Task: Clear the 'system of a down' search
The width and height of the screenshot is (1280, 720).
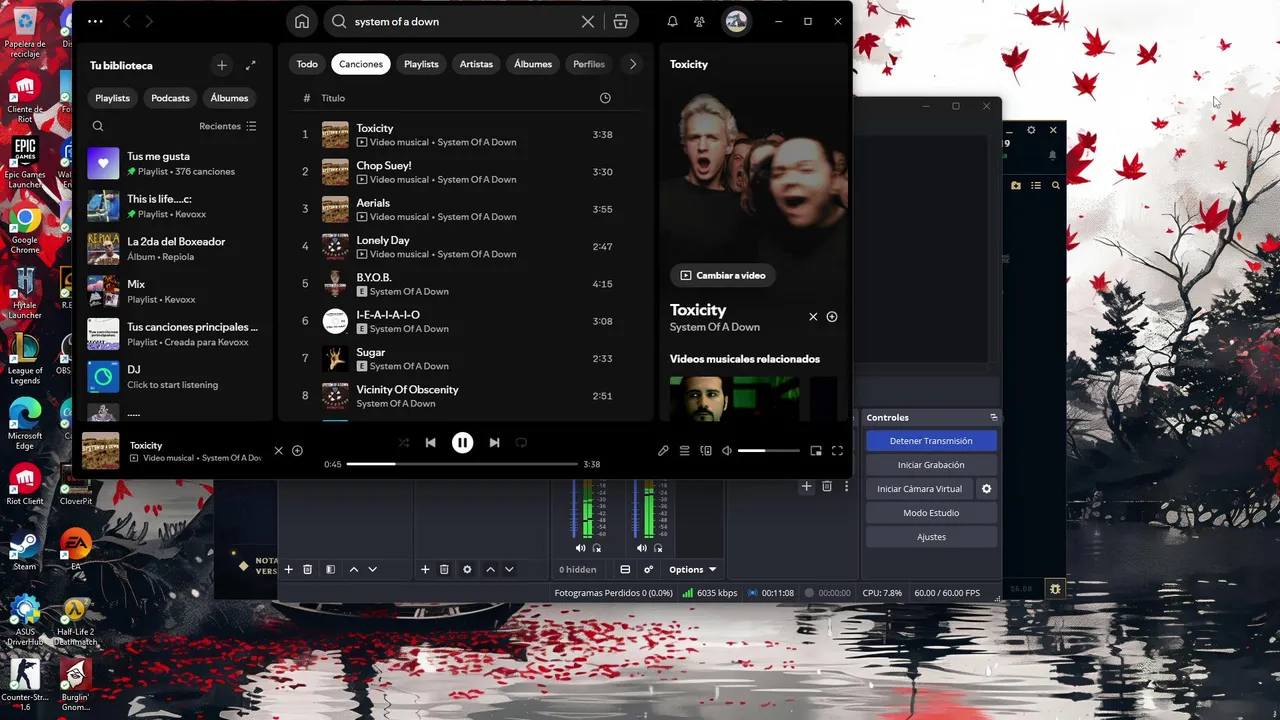Action: pyautogui.click(x=588, y=21)
